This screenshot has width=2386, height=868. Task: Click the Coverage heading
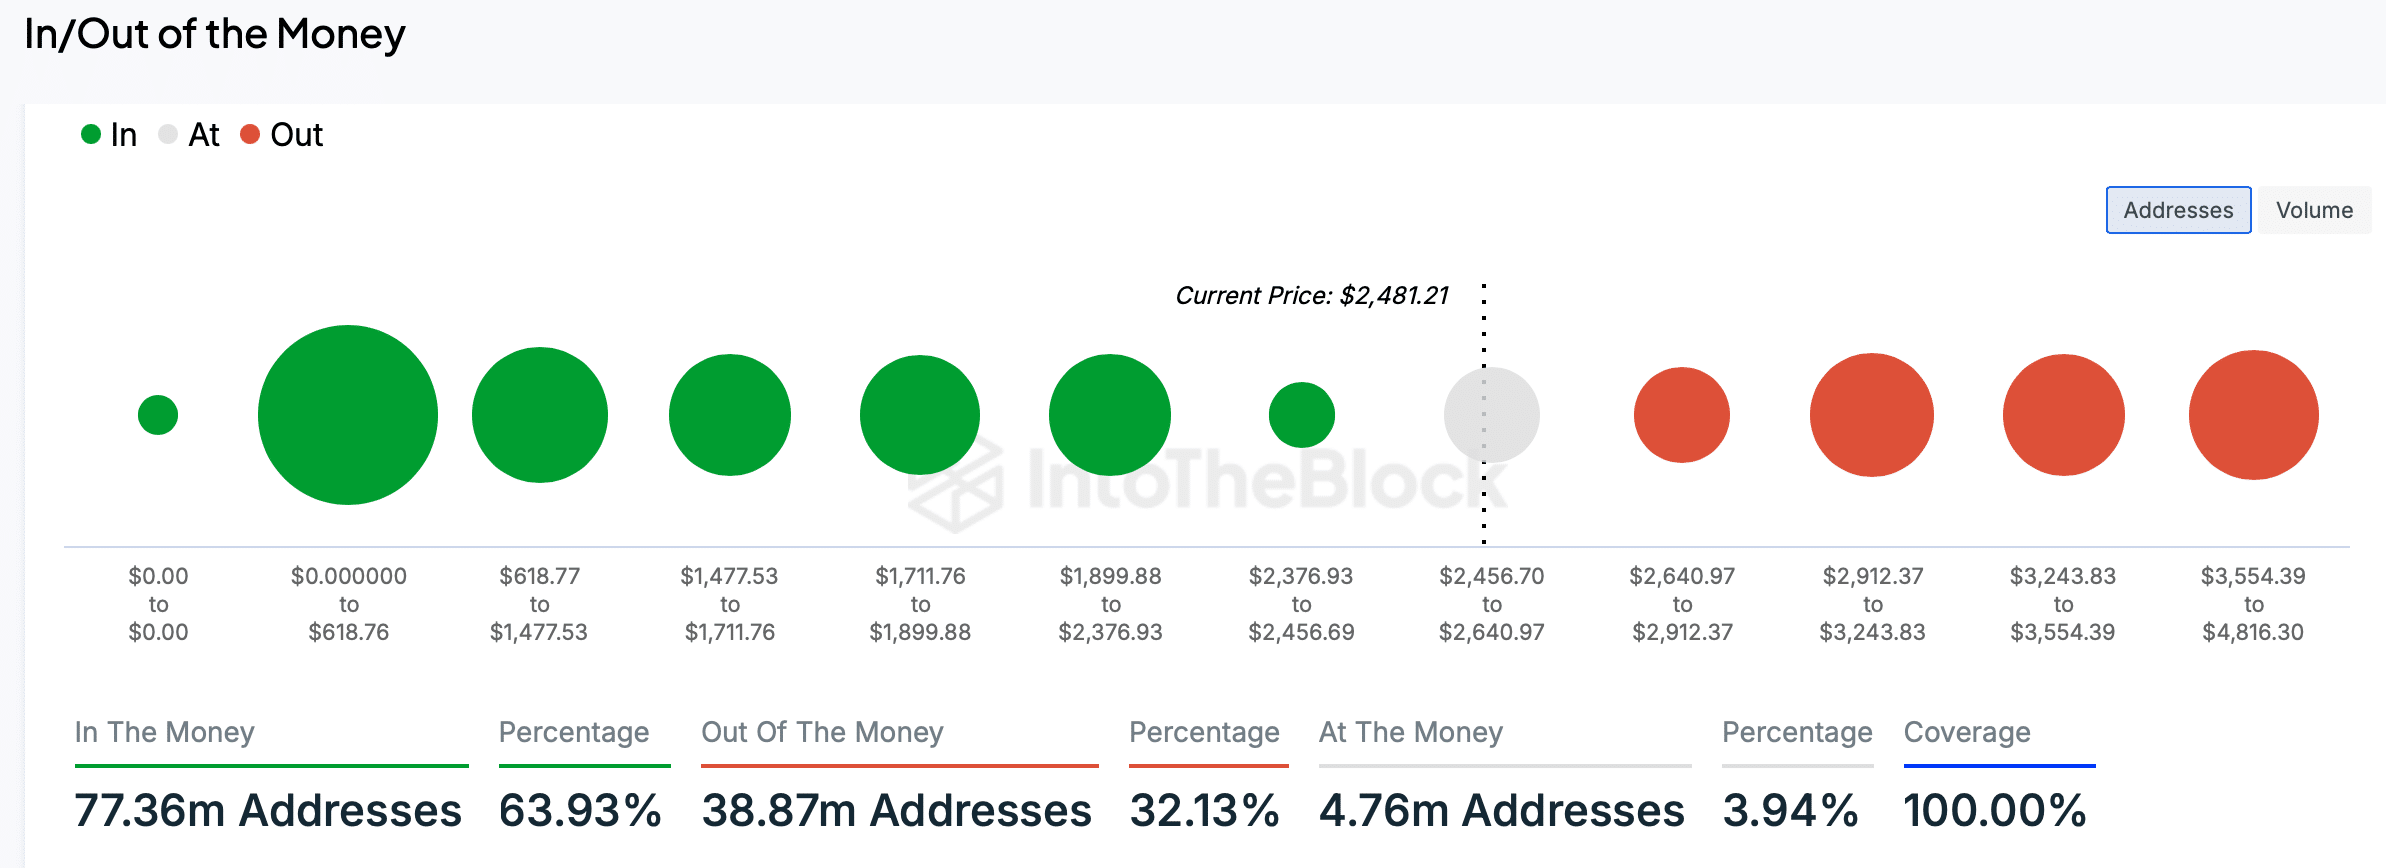click(x=1967, y=732)
